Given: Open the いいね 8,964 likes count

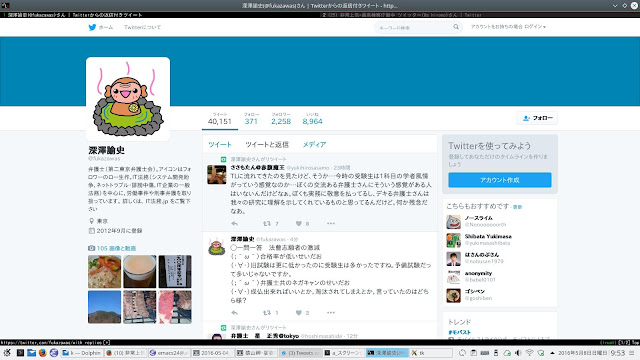Looking at the screenshot, I should [x=312, y=119].
